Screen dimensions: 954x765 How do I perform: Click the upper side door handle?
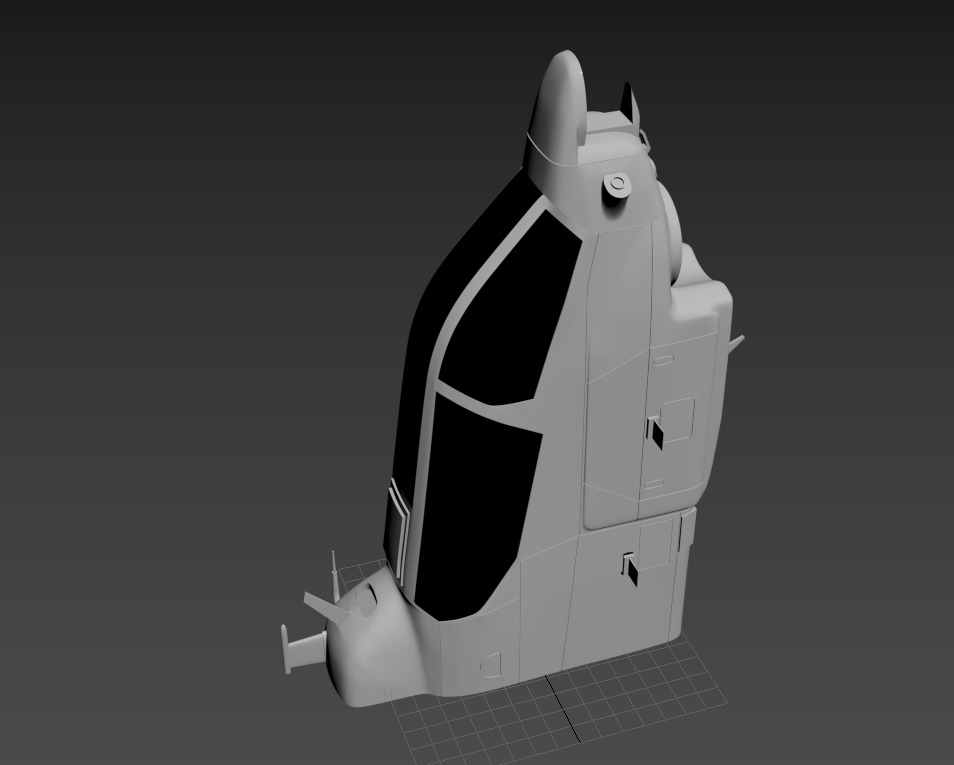[x=655, y=432]
